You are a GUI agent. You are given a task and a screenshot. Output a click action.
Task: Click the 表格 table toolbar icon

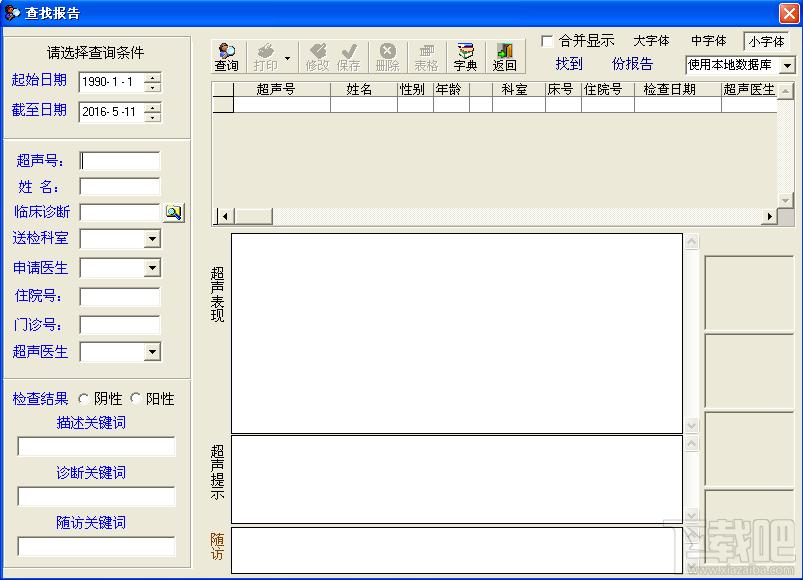click(427, 57)
